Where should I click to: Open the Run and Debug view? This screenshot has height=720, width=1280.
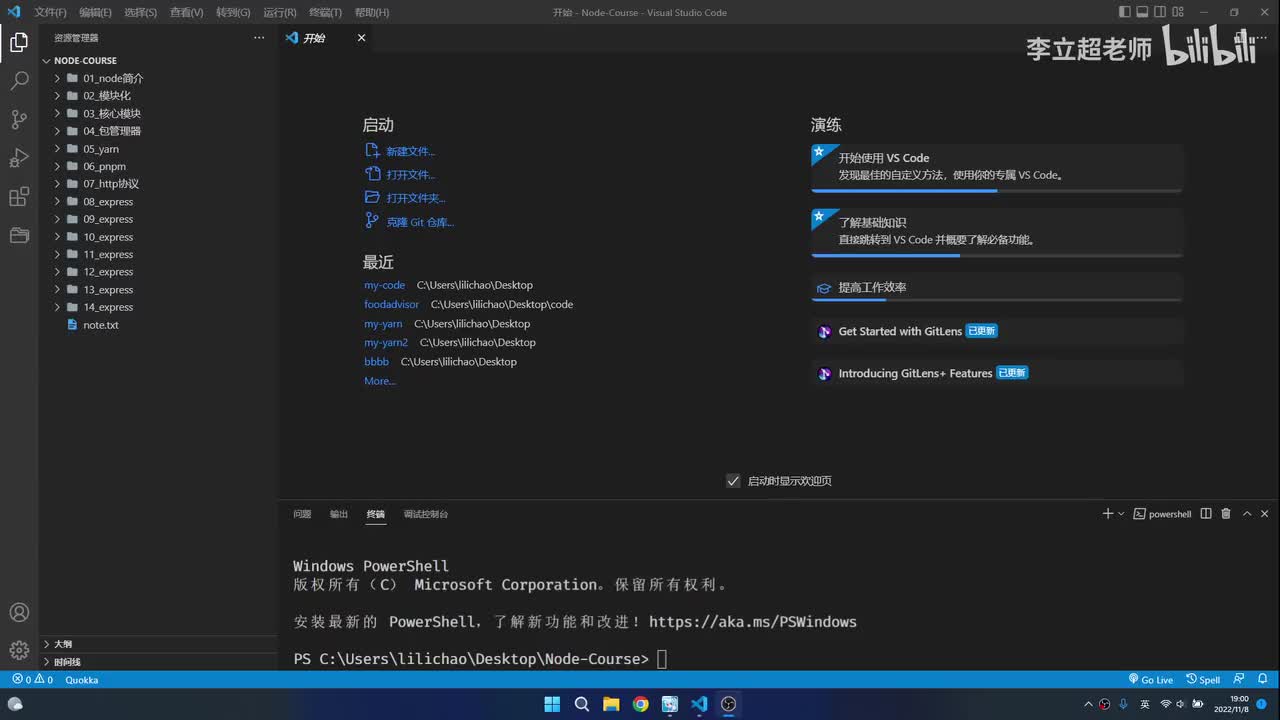(19, 158)
